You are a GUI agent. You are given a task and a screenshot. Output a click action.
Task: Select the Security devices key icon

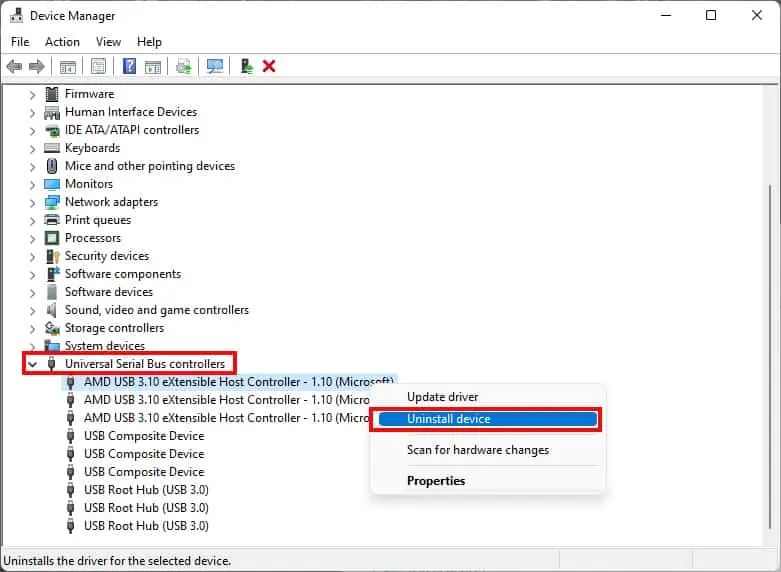53,256
